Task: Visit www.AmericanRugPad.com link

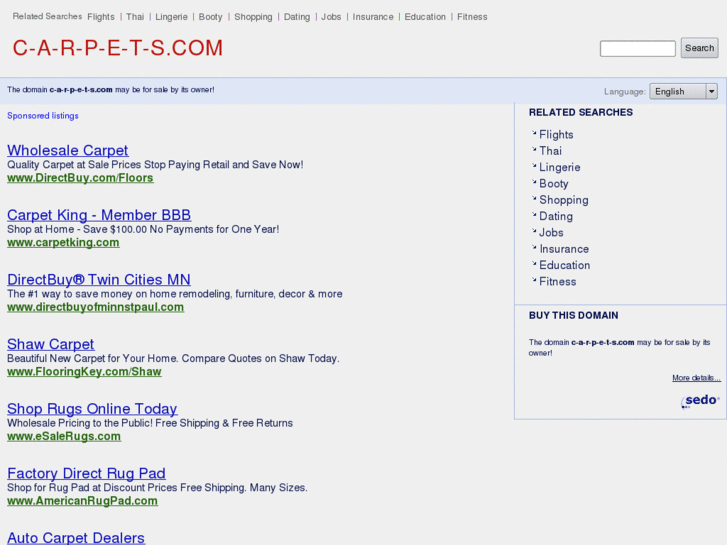Action: [x=83, y=501]
